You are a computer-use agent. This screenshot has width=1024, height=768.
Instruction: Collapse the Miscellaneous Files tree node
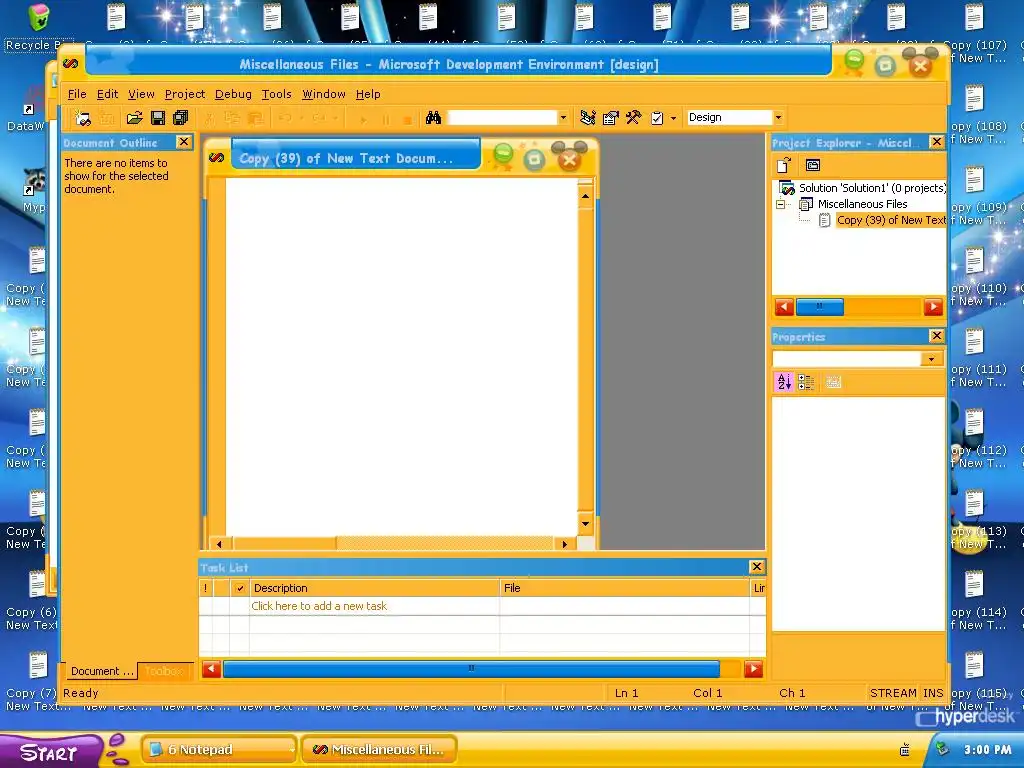click(780, 204)
